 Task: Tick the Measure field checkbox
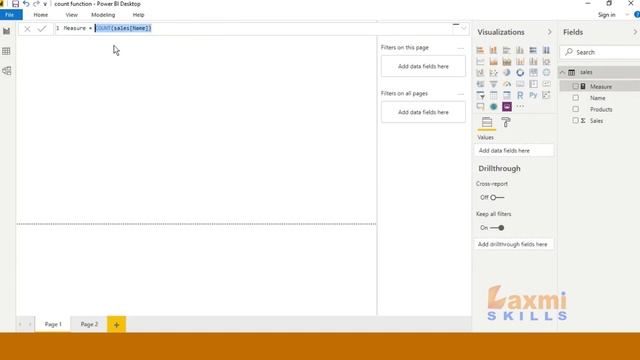tap(576, 87)
